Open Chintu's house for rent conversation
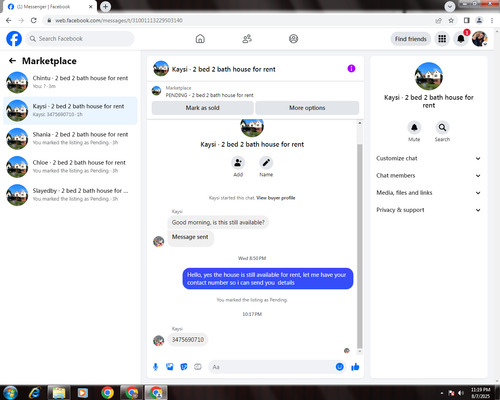This screenshot has height=400, width=500. pyautogui.click(x=70, y=82)
